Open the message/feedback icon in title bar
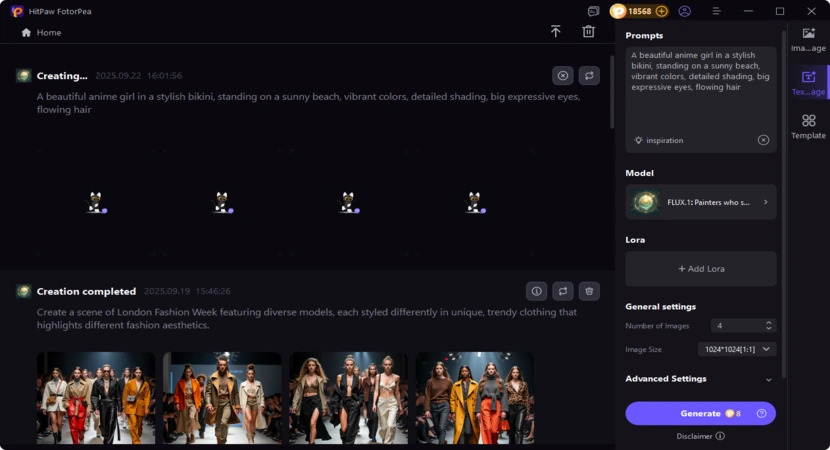Viewport: 830px width, 450px height. point(593,11)
